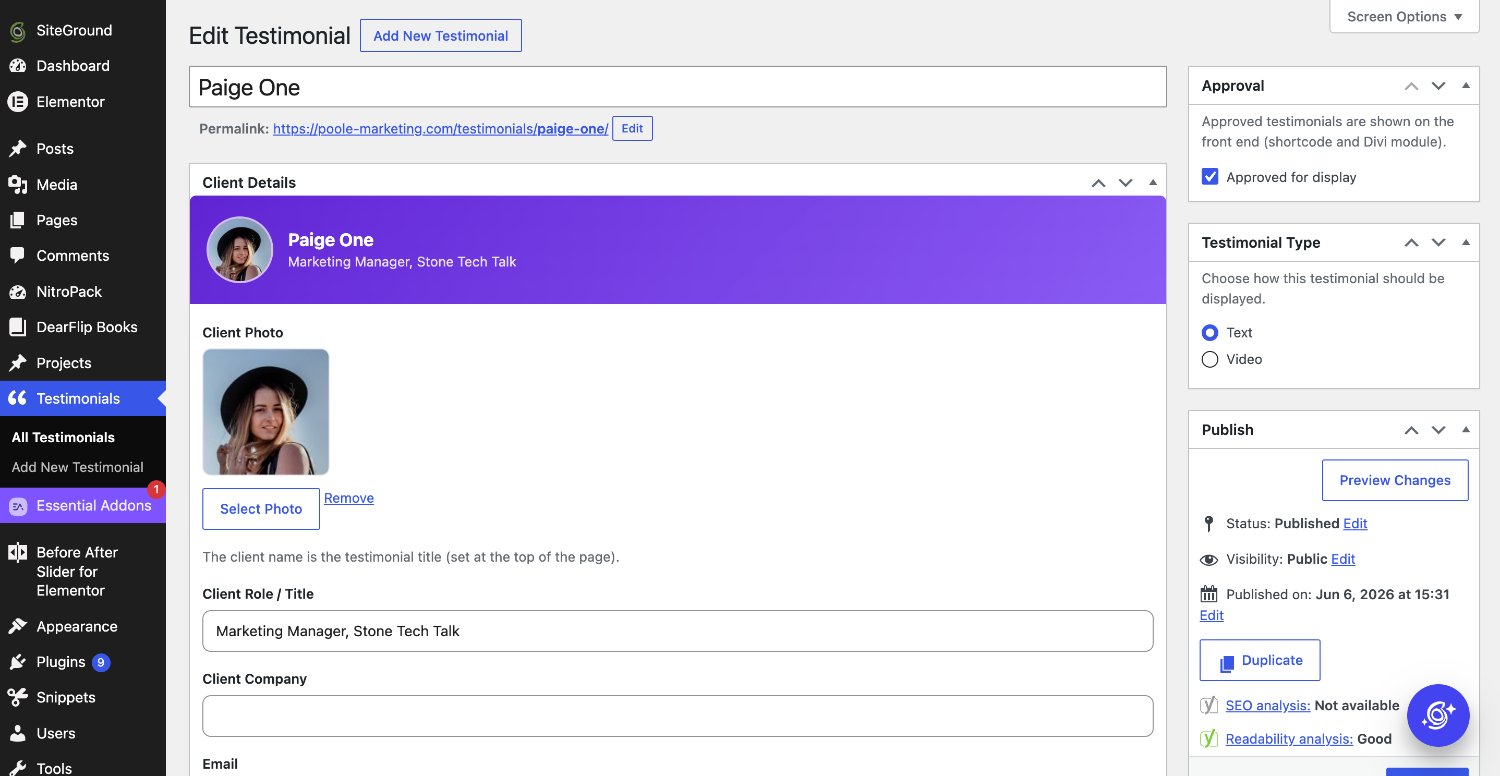Screen dimensions: 1500x776
Task: Go to Appearance menu
Action: pos(77,627)
